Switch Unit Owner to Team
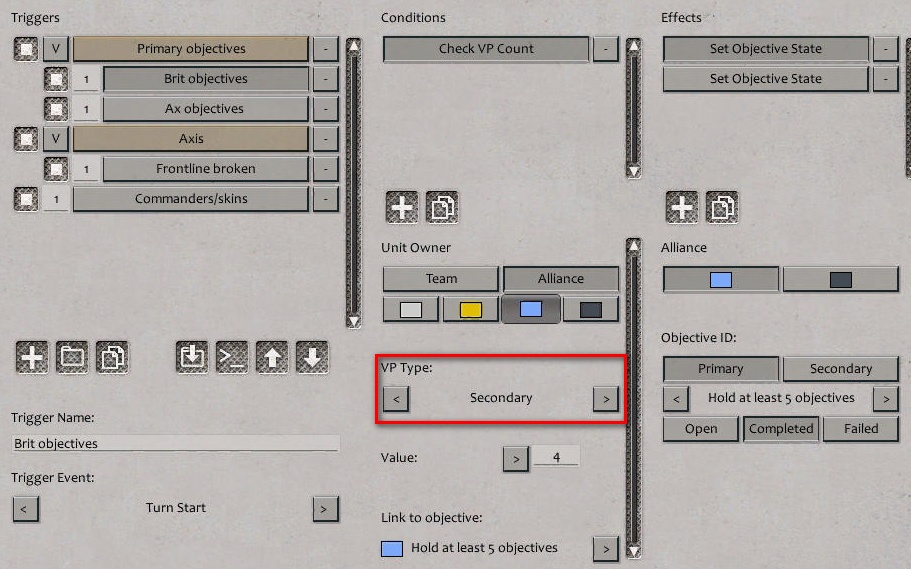Image resolution: width=911 pixels, height=569 pixels. coord(441,279)
